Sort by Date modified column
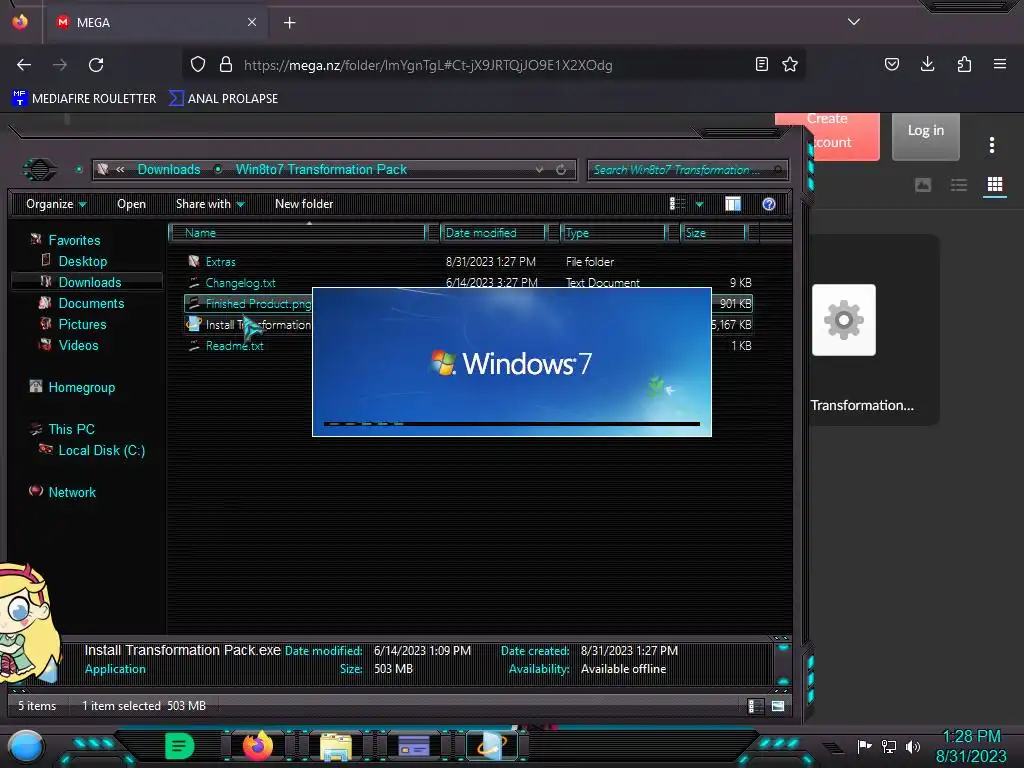This screenshot has width=1024, height=768. pyautogui.click(x=493, y=232)
